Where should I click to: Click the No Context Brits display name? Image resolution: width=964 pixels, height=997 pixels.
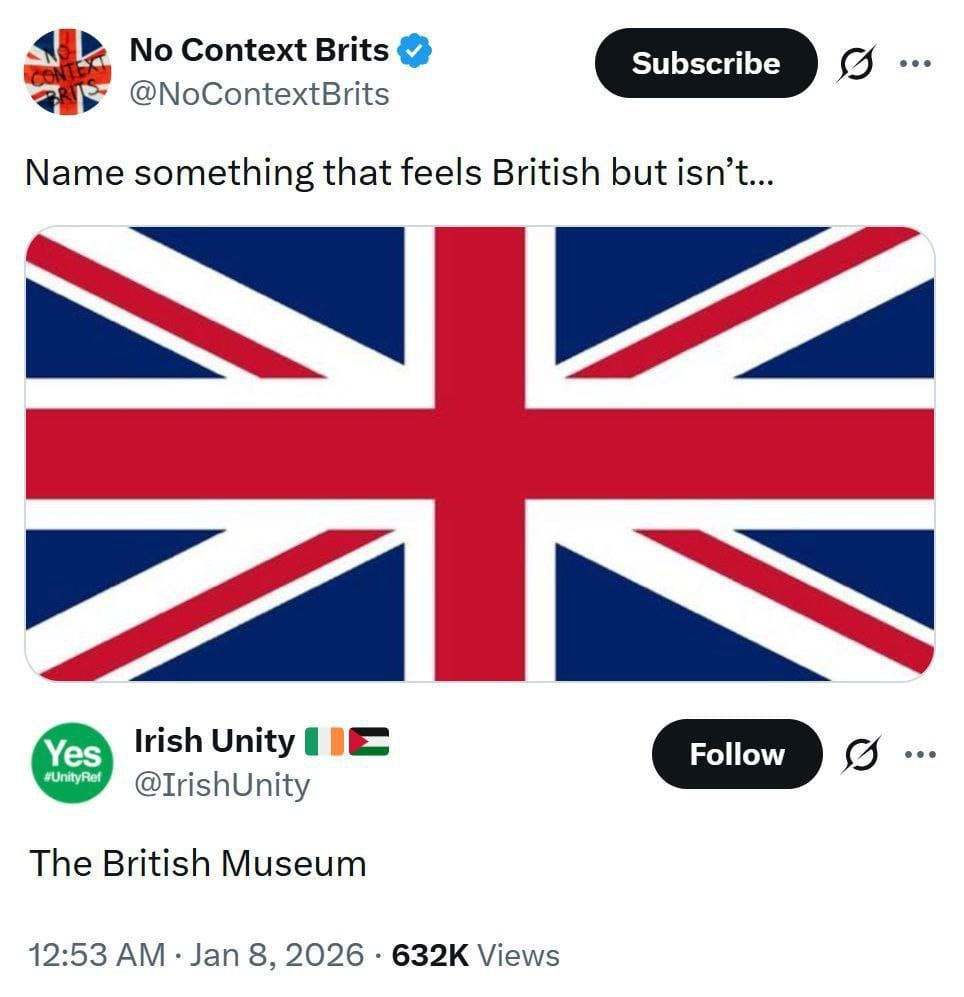coord(259,48)
